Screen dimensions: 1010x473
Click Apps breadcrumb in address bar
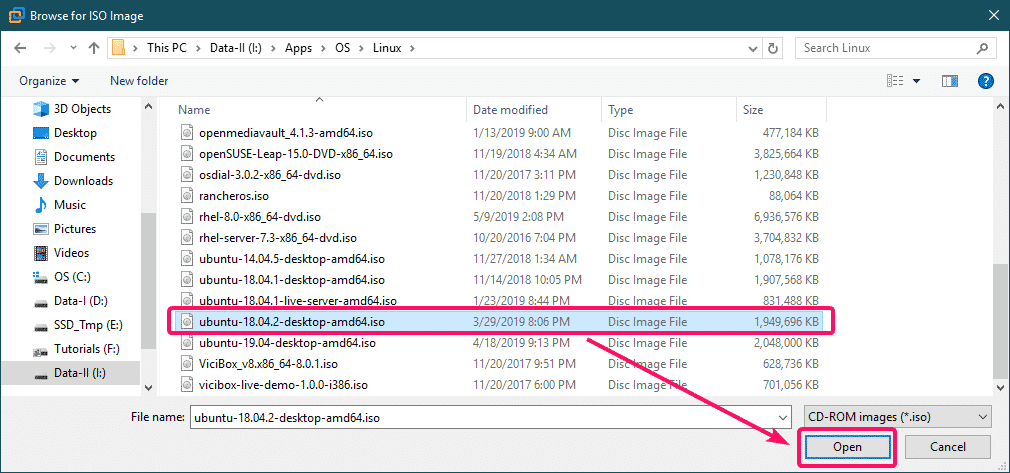tap(299, 48)
